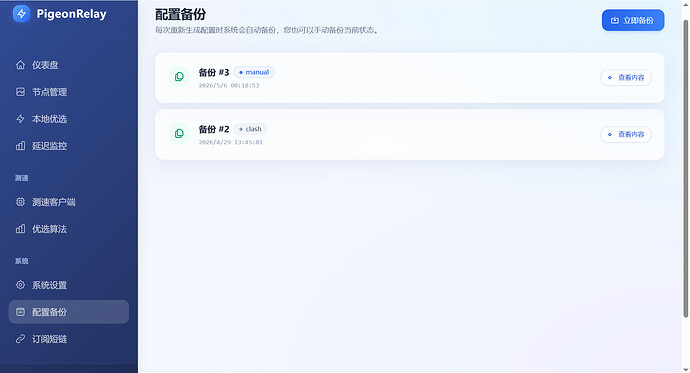
Task: Click the gear icon beside 系统设置
Action: [20, 285]
